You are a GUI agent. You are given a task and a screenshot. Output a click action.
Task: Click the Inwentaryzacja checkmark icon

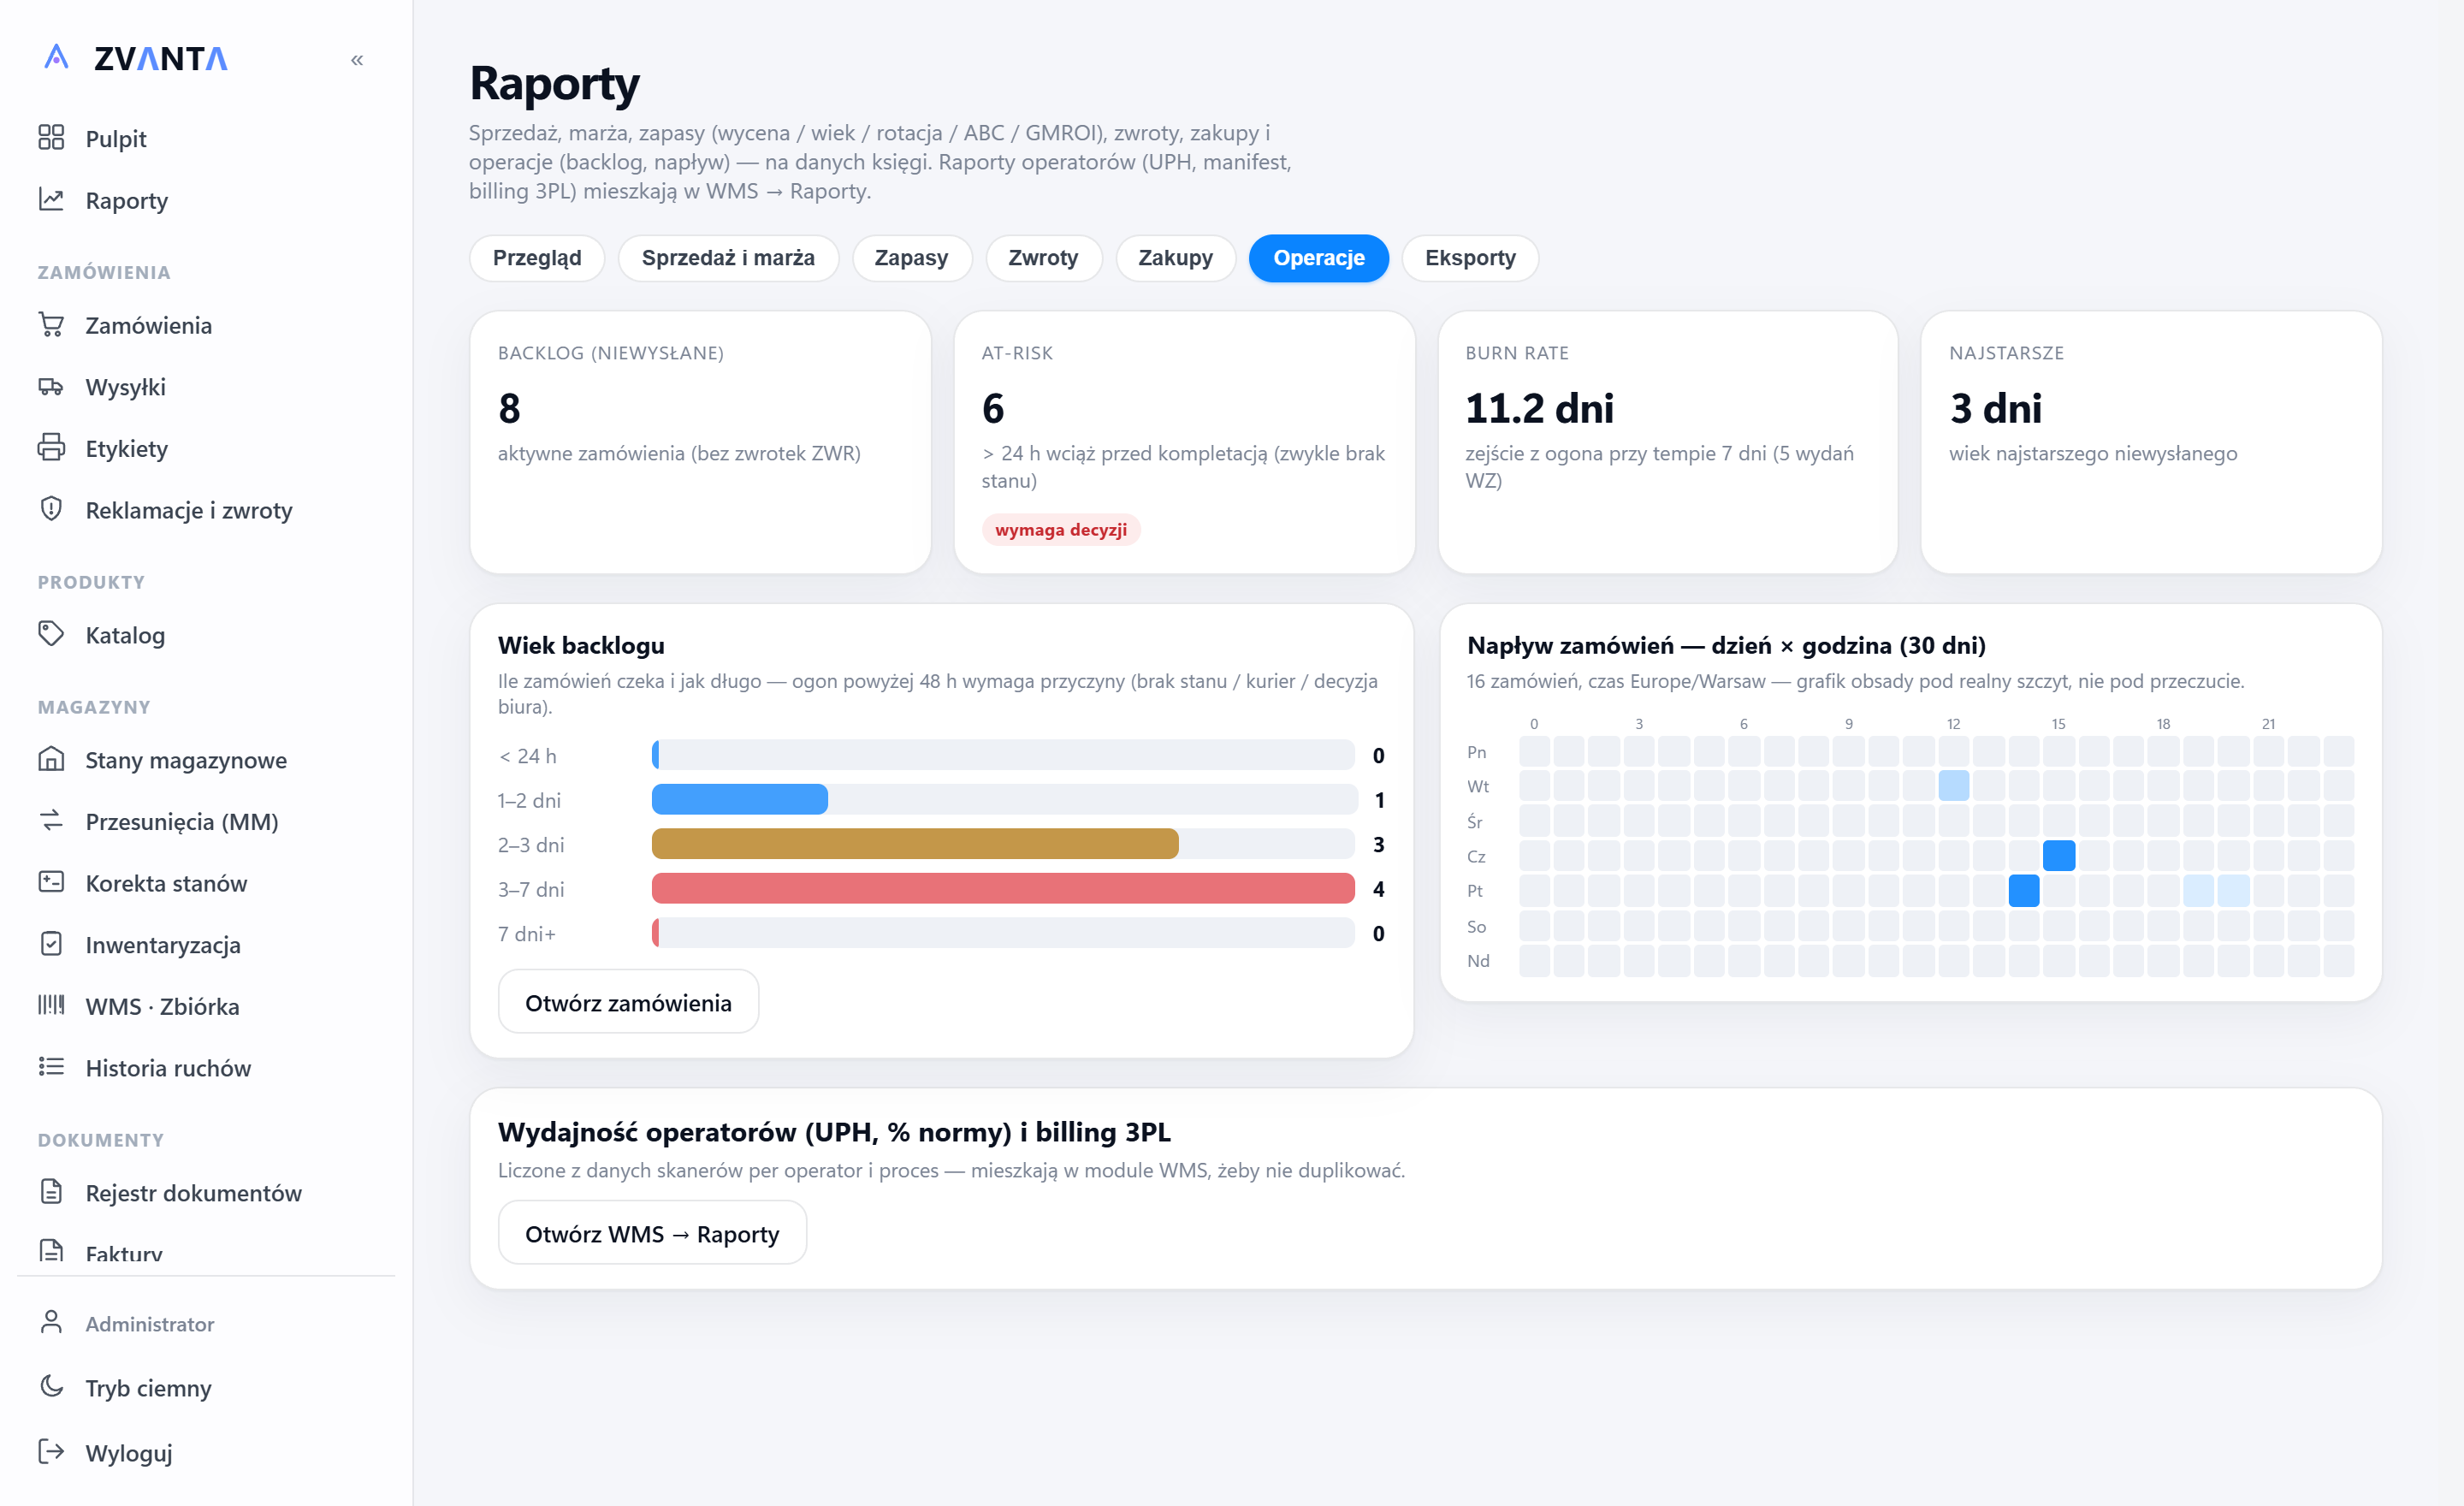51,944
